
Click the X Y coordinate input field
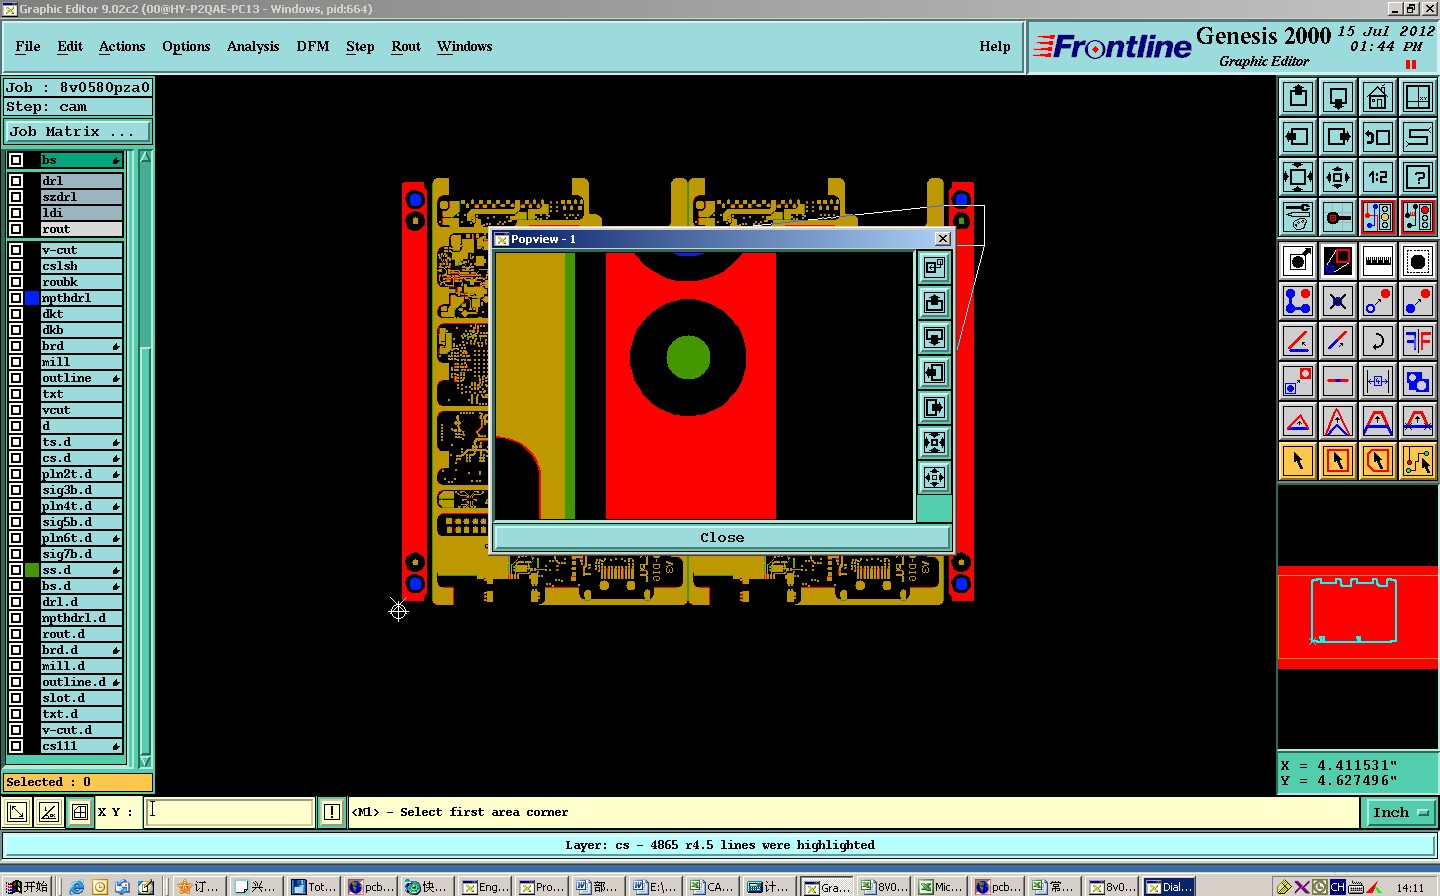click(x=230, y=812)
